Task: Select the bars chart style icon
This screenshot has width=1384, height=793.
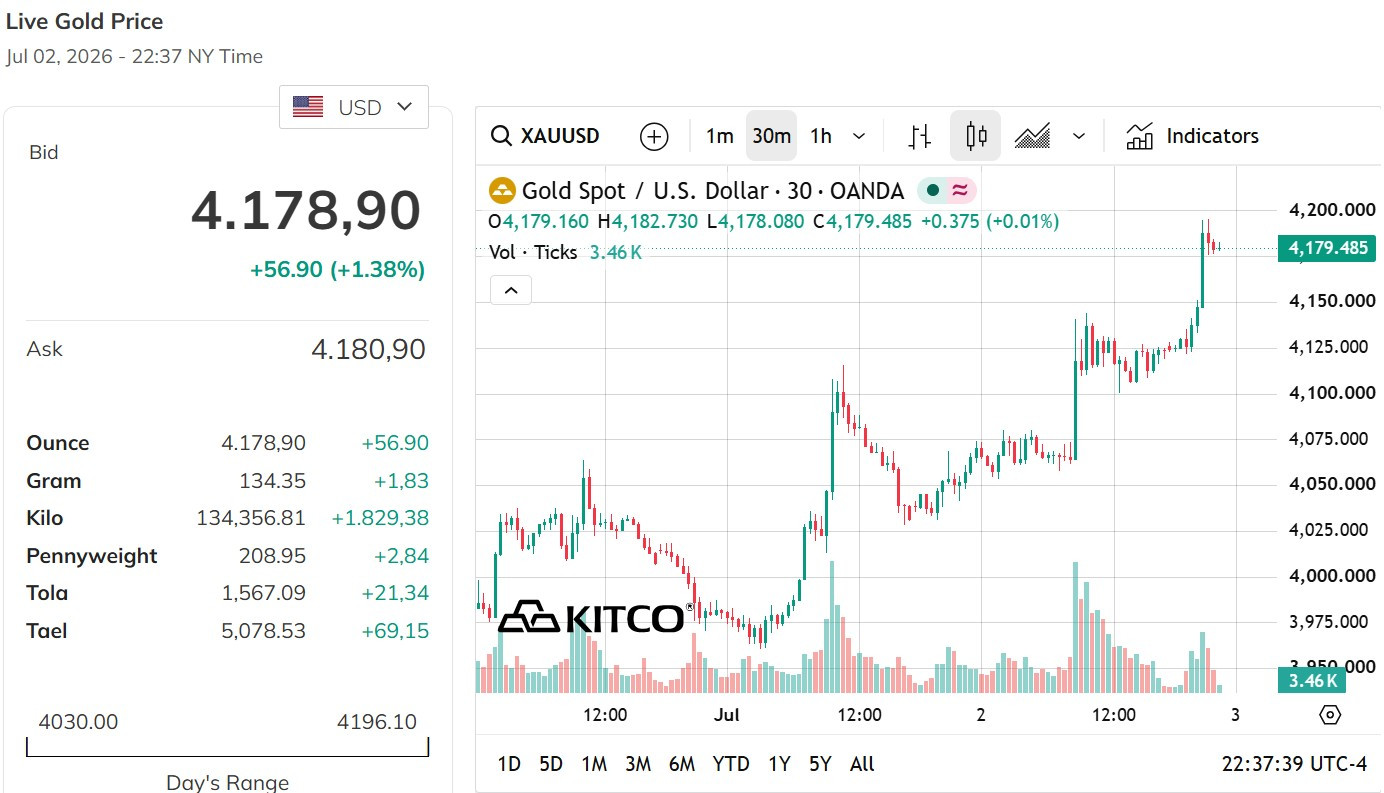Action: (920, 136)
